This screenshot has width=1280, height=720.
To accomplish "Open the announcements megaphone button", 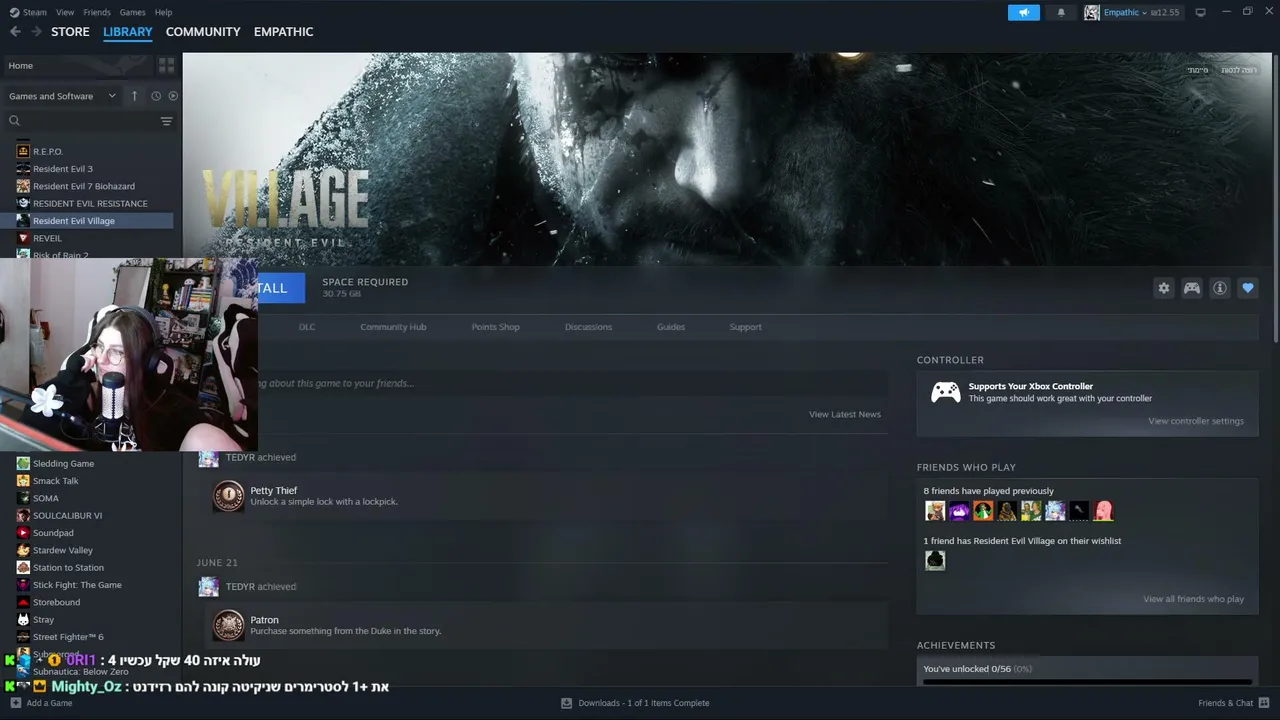I will coord(1023,12).
